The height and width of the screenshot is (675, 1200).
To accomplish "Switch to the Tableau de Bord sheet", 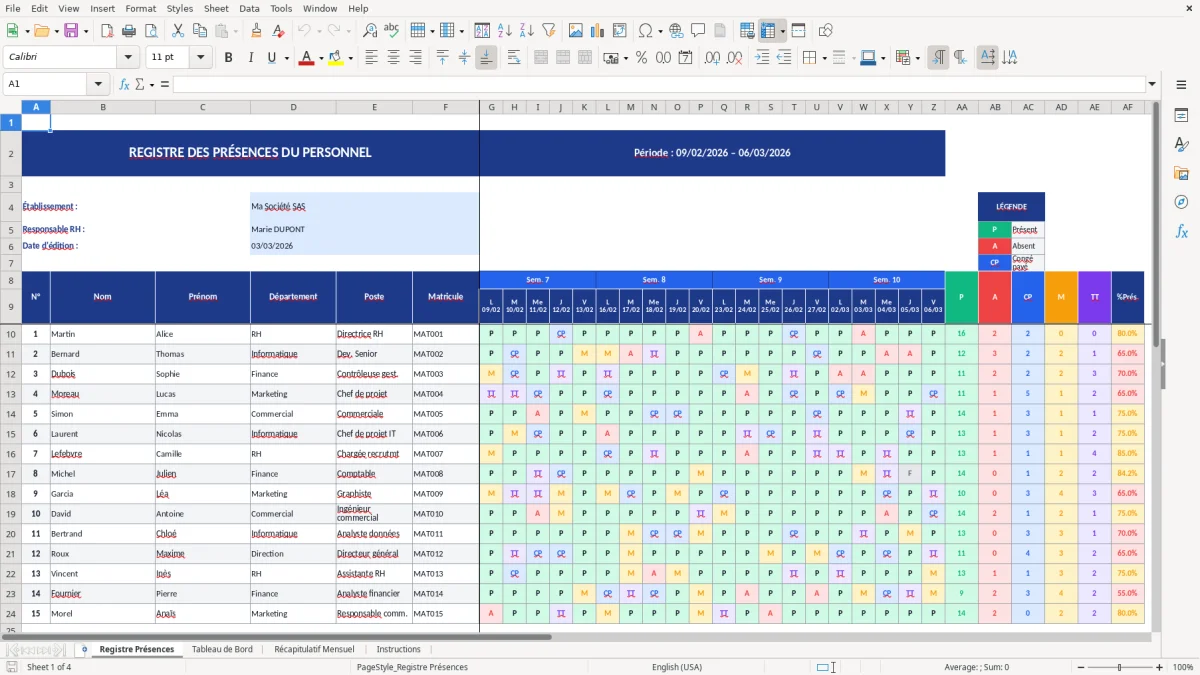I will [x=222, y=648].
